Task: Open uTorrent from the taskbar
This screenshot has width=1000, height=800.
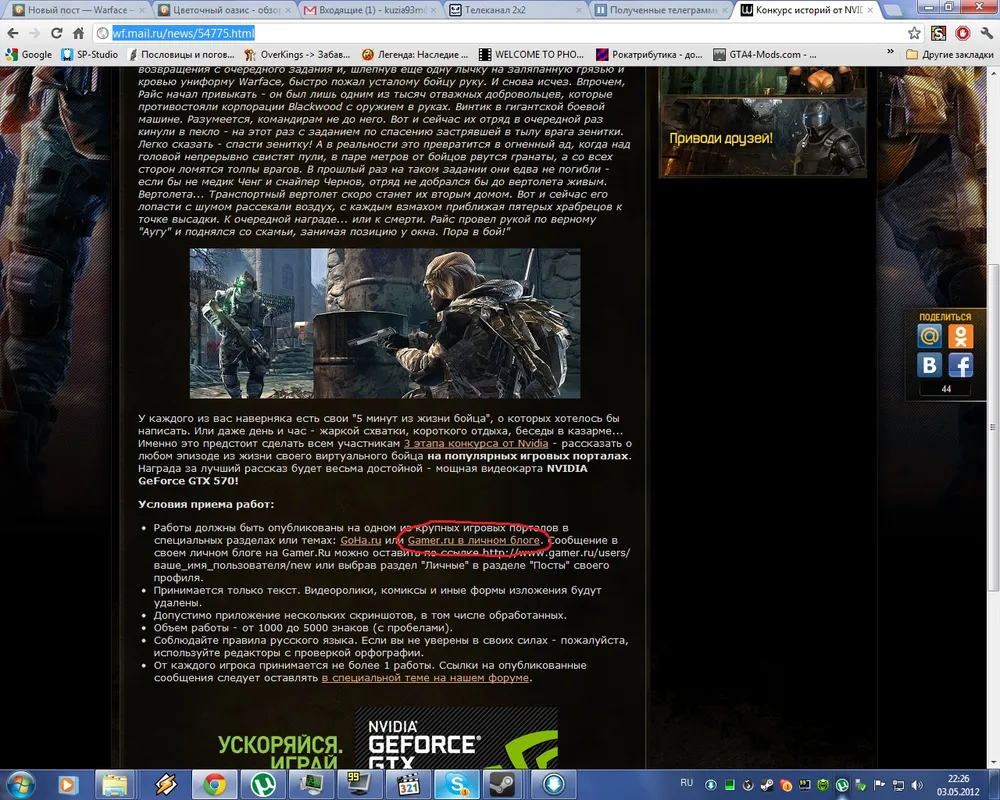Action: 263,783
